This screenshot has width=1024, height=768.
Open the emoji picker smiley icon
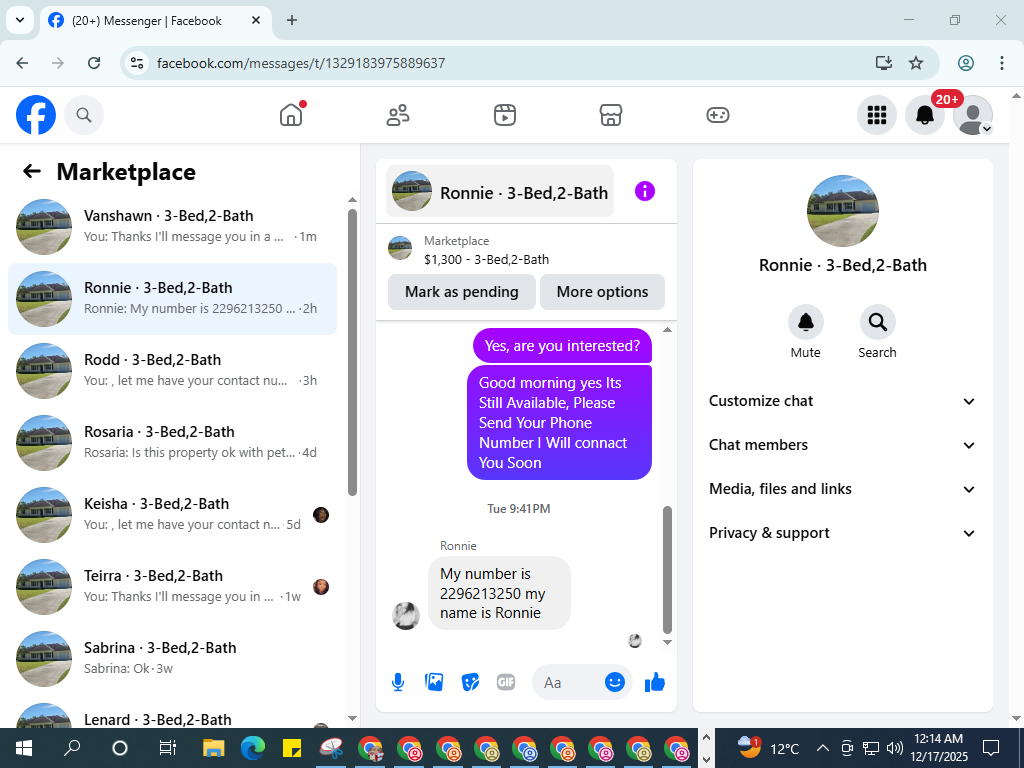pyautogui.click(x=615, y=682)
